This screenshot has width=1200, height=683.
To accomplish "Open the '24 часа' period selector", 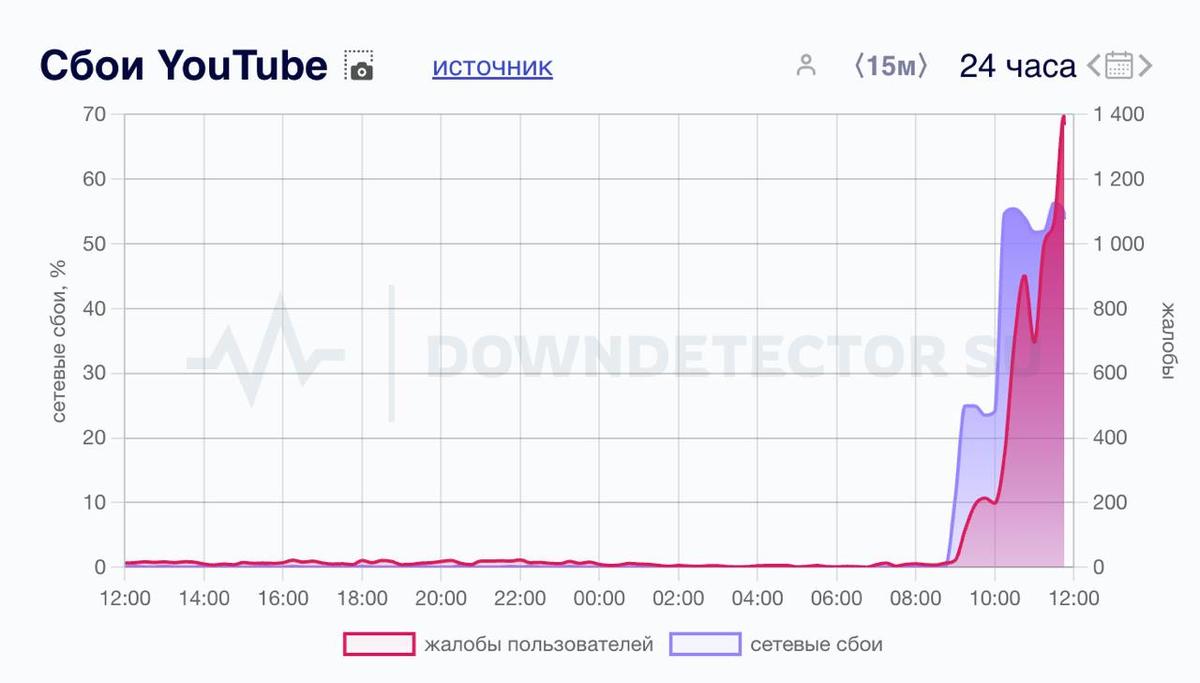I will click(x=1017, y=66).
